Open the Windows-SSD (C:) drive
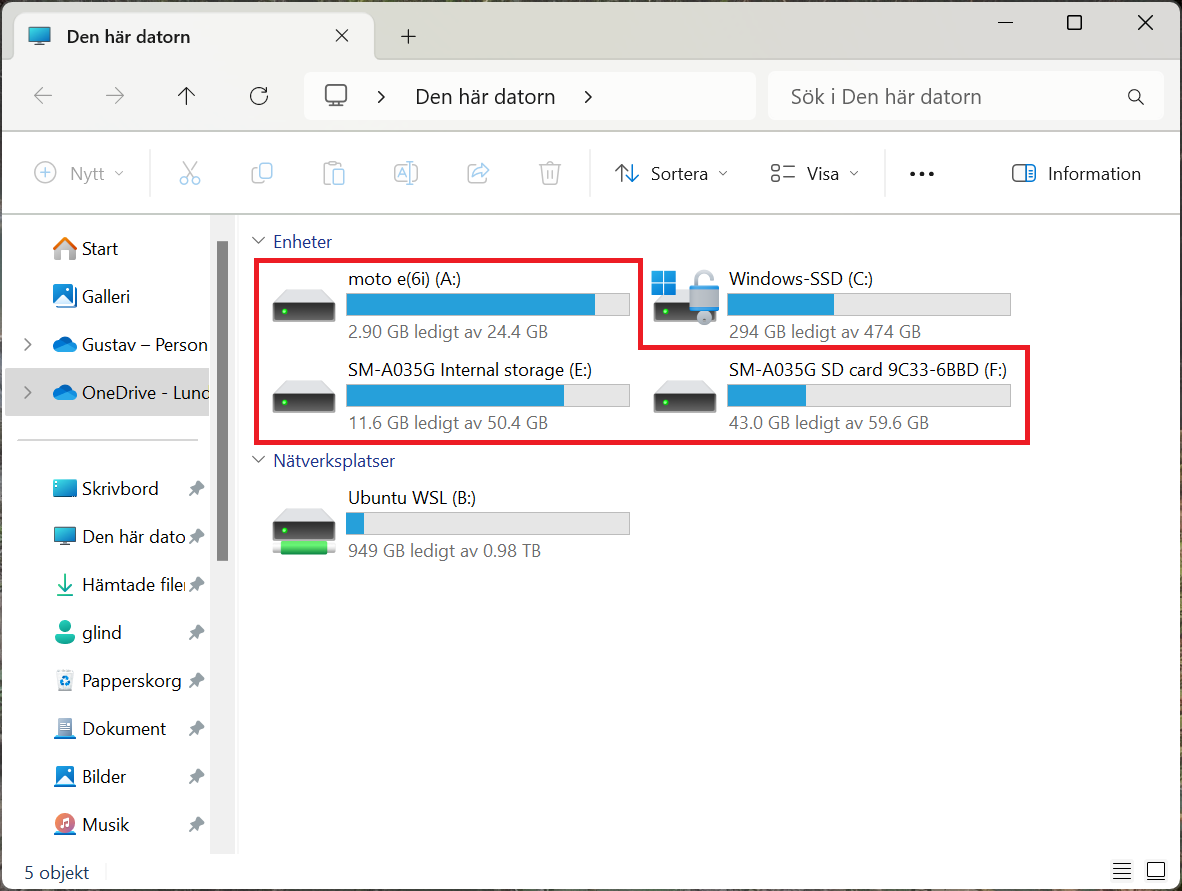This screenshot has width=1182, height=891. 800,279
